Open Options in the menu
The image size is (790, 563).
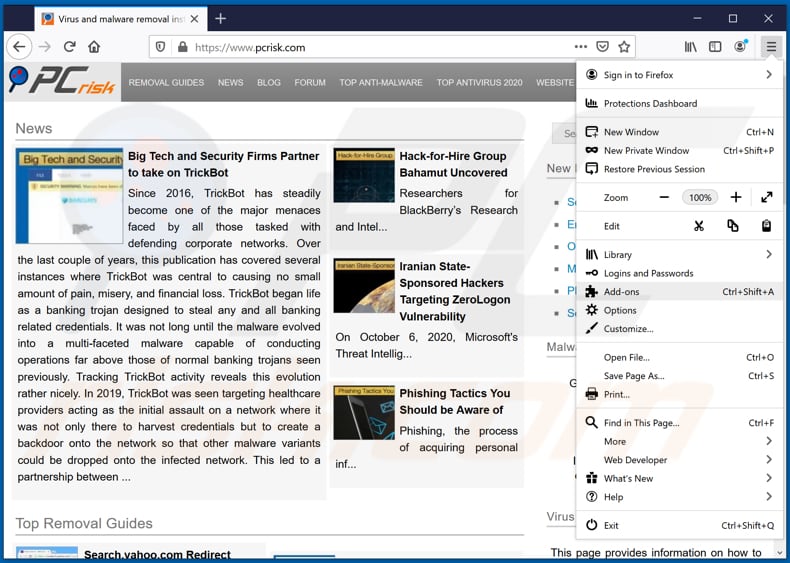pos(620,311)
